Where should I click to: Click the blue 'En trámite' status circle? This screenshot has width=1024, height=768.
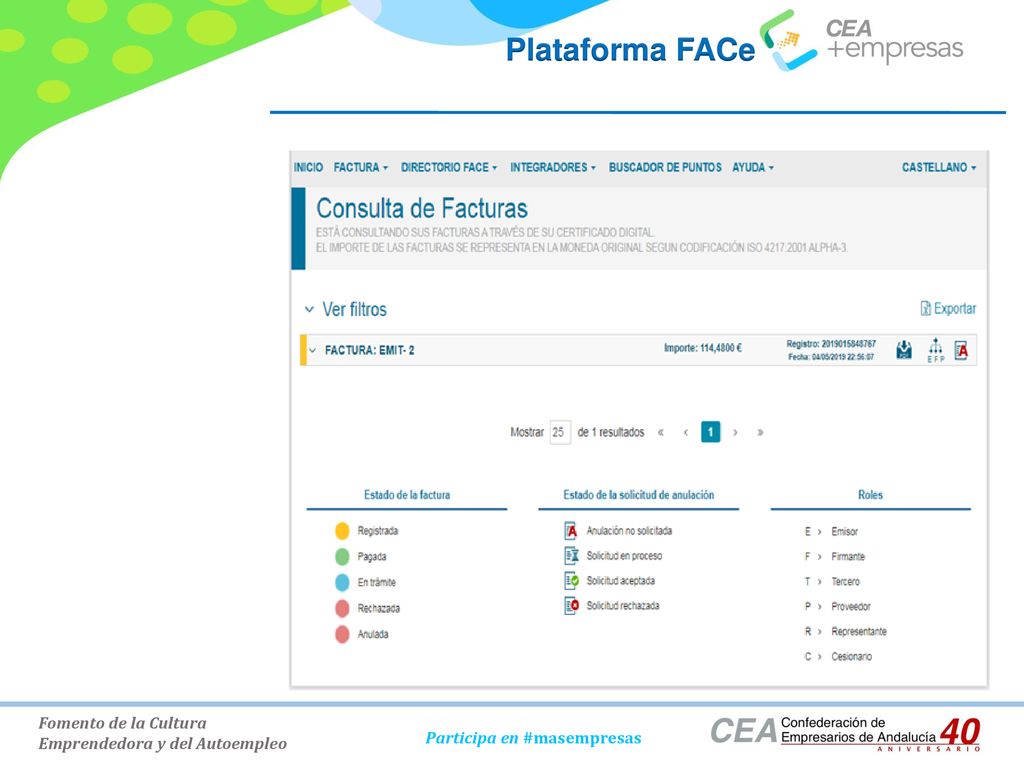tap(342, 582)
